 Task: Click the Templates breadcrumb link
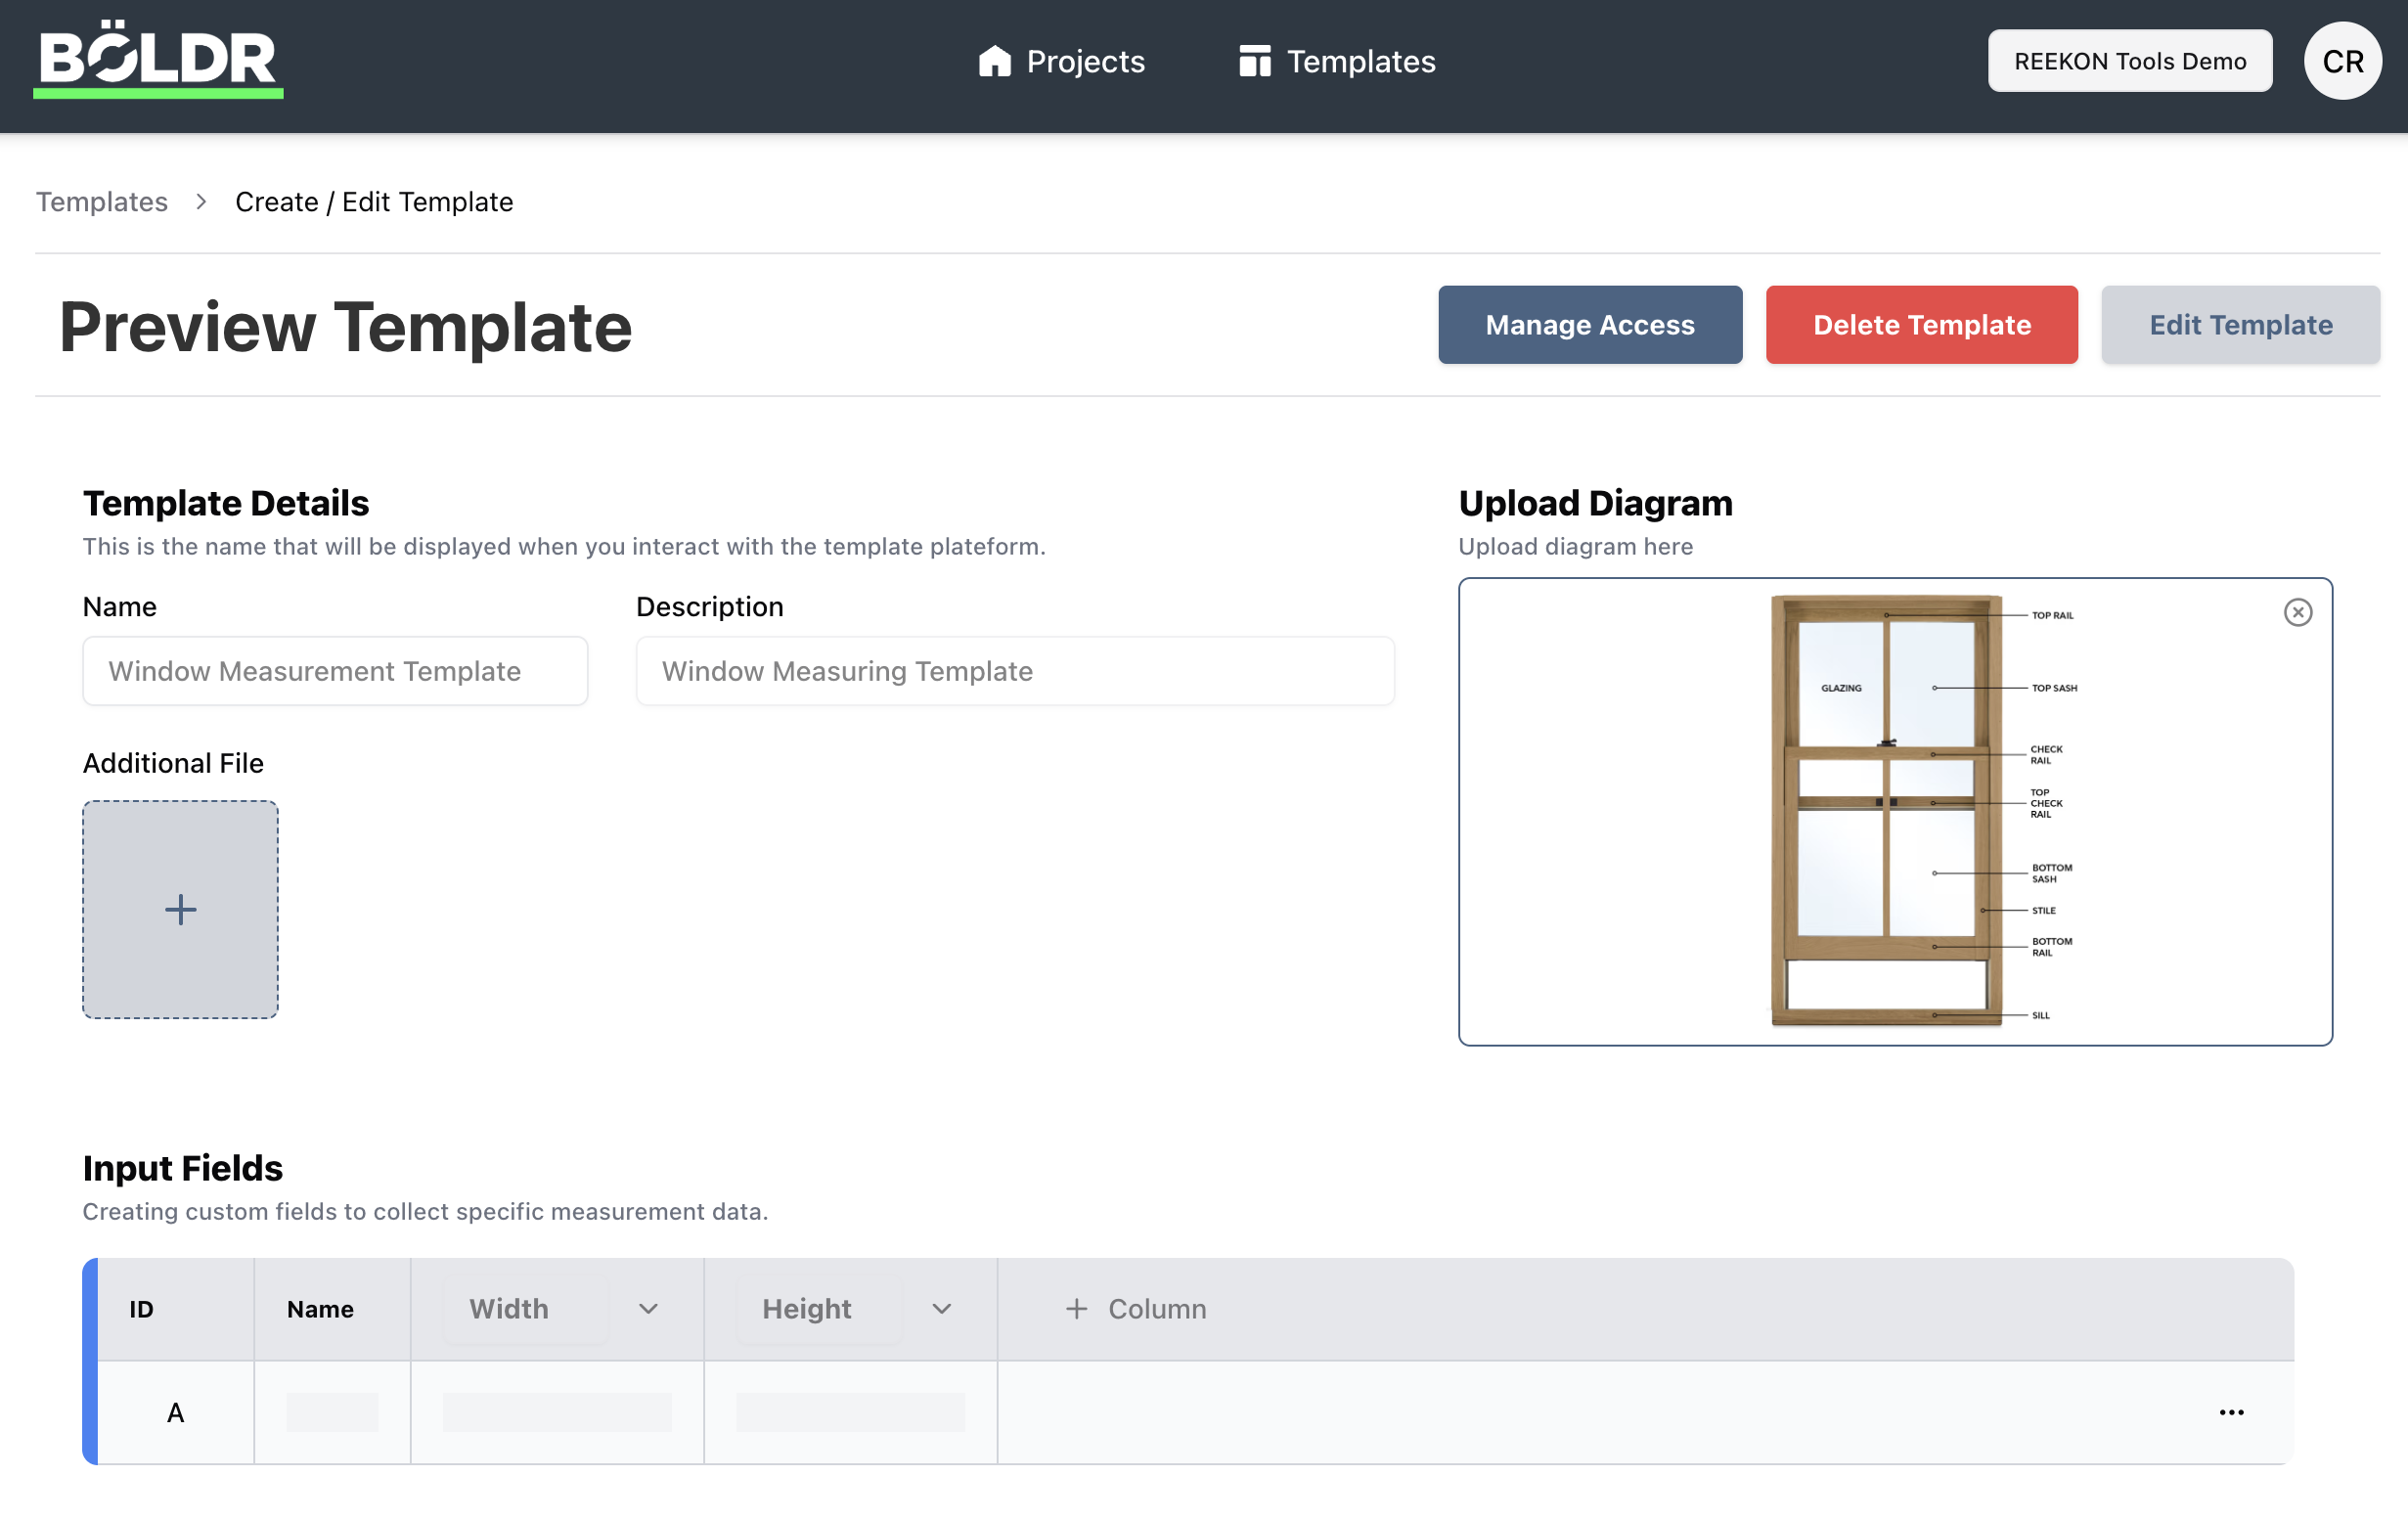[102, 201]
